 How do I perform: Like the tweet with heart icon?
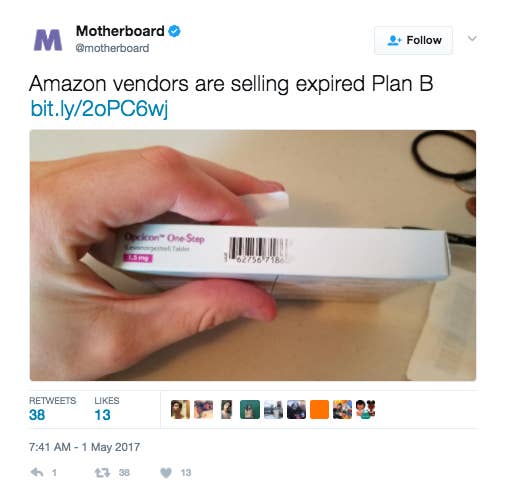click(x=166, y=472)
